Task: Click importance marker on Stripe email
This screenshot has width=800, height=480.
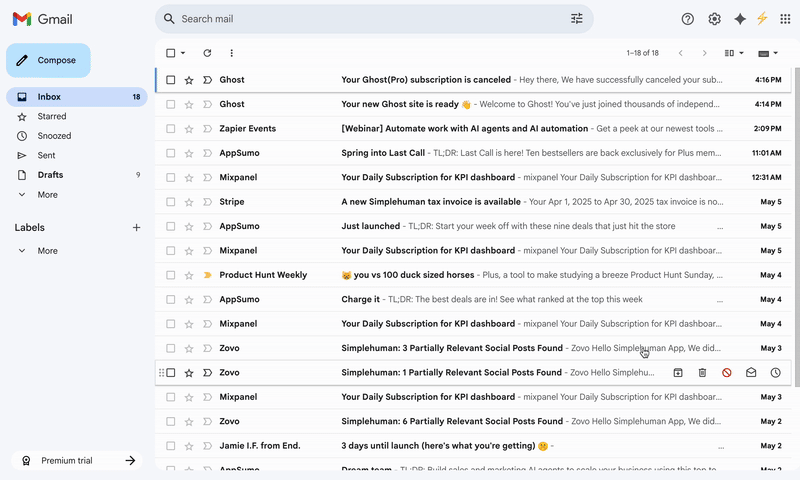Action: pos(207,202)
